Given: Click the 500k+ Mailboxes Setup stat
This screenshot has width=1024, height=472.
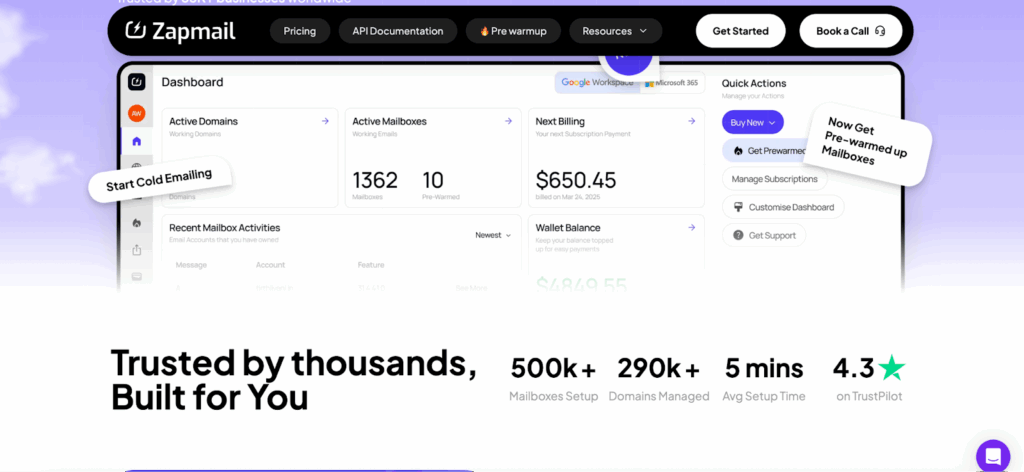Looking at the screenshot, I should click(x=554, y=379).
